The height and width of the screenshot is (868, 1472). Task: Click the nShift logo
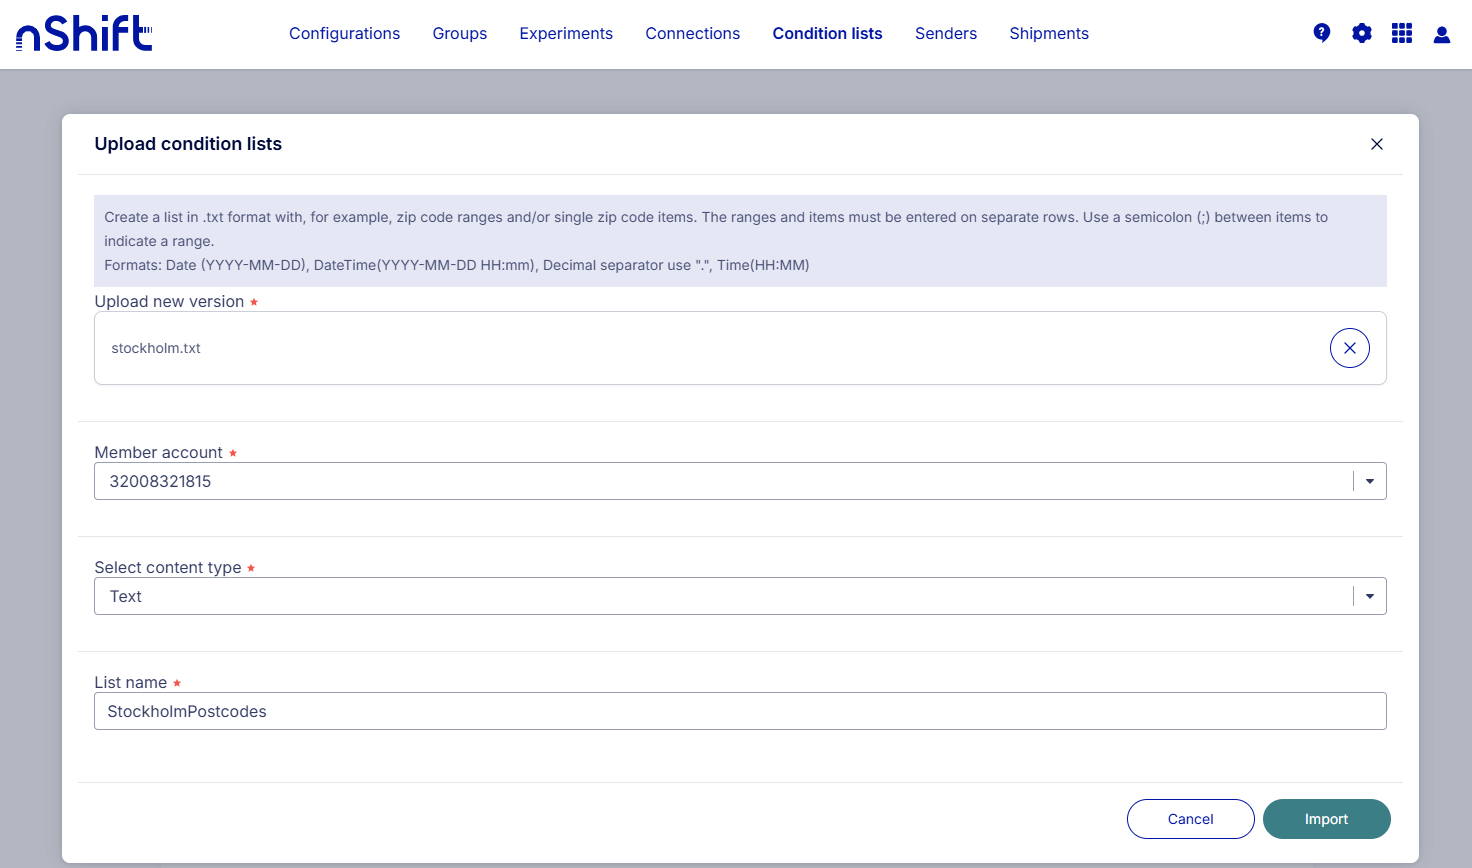pyautogui.click(x=84, y=34)
